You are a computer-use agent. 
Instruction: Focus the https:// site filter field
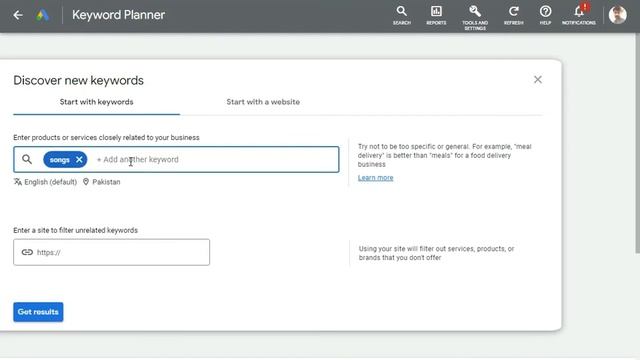[x=111, y=252]
